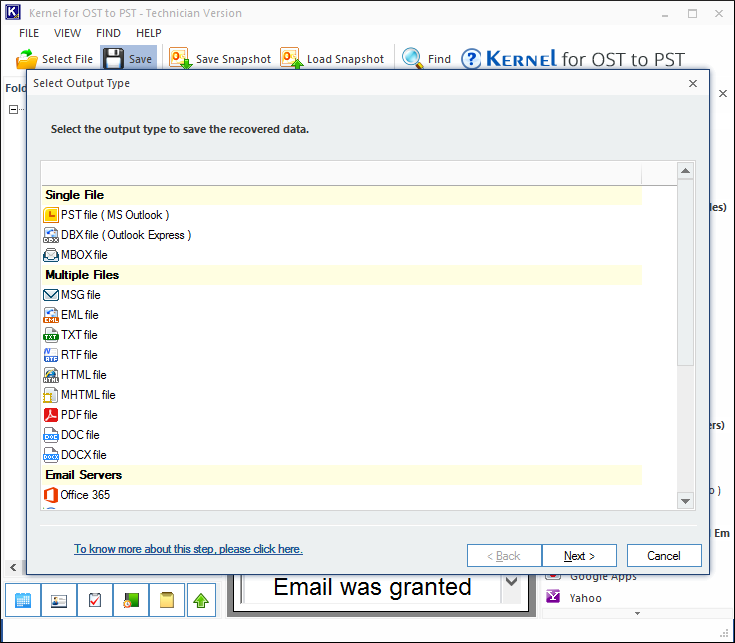Open the FILE menu
The width and height of the screenshot is (735, 643).
click(x=29, y=33)
